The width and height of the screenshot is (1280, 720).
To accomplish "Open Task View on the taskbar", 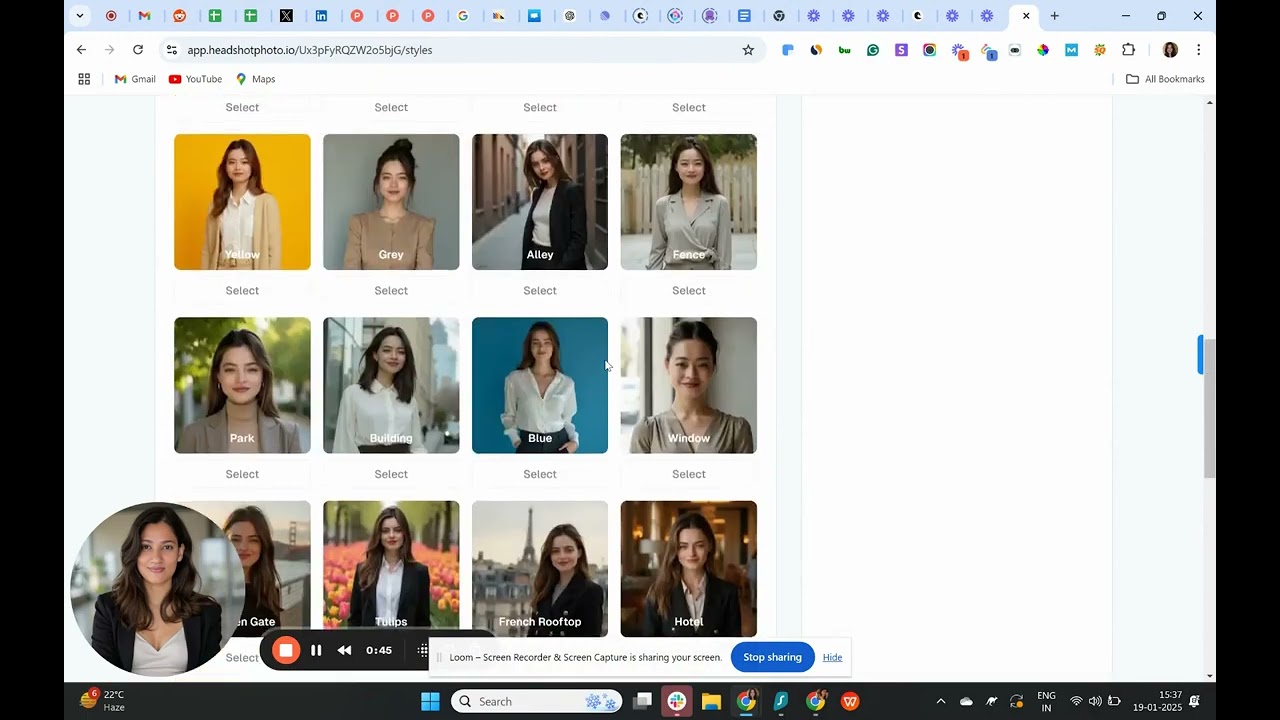I will pyautogui.click(x=642, y=701).
